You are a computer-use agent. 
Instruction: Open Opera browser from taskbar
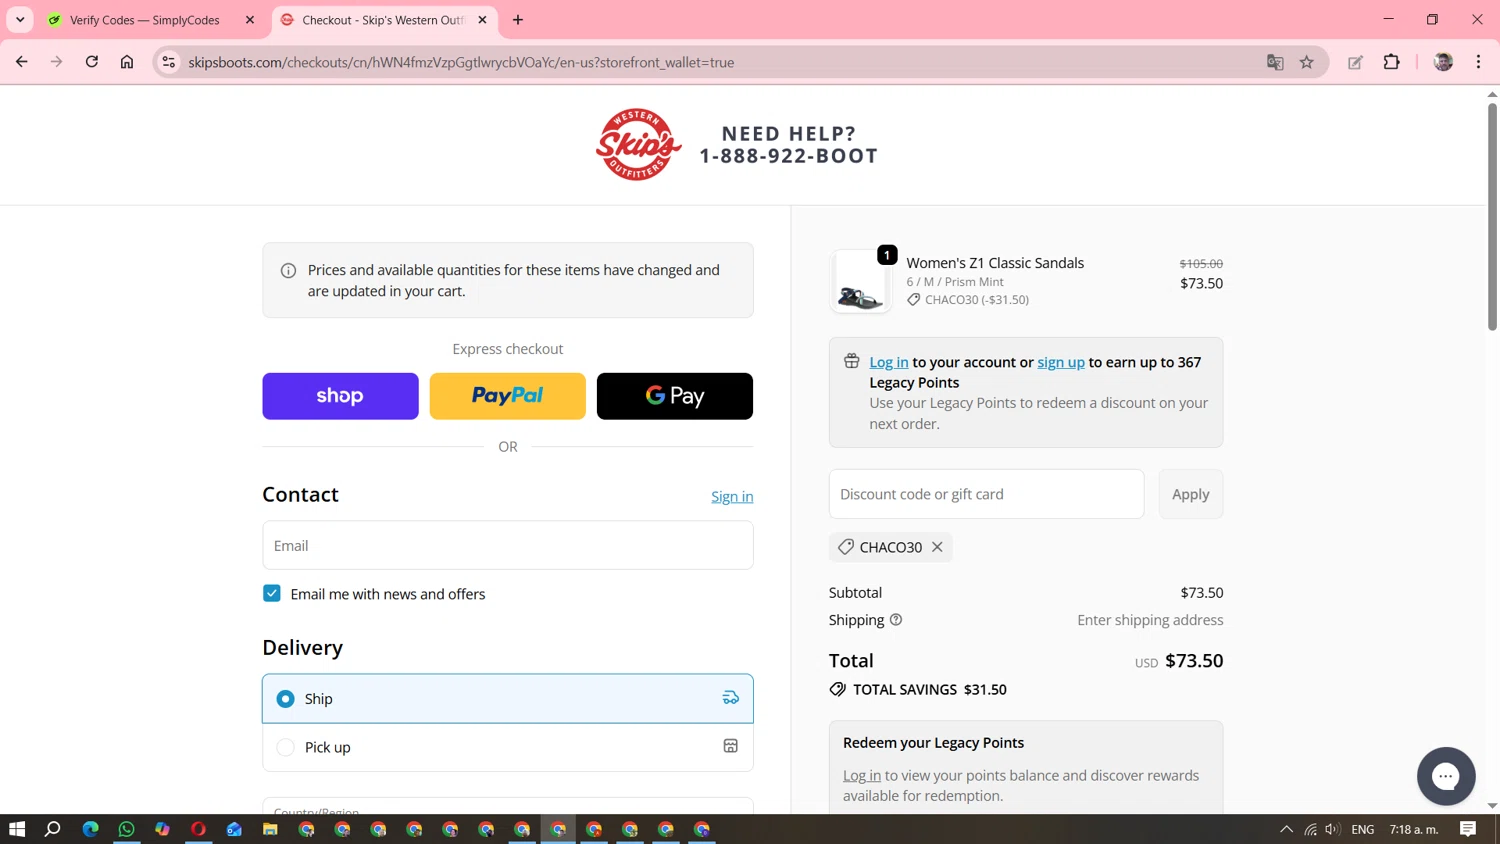[x=198, y=829]
